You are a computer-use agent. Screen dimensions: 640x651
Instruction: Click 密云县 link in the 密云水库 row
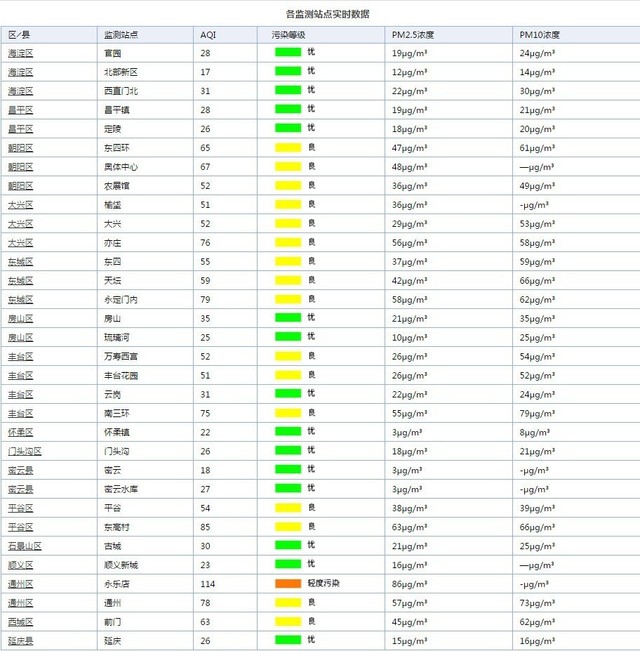(21, 489)
